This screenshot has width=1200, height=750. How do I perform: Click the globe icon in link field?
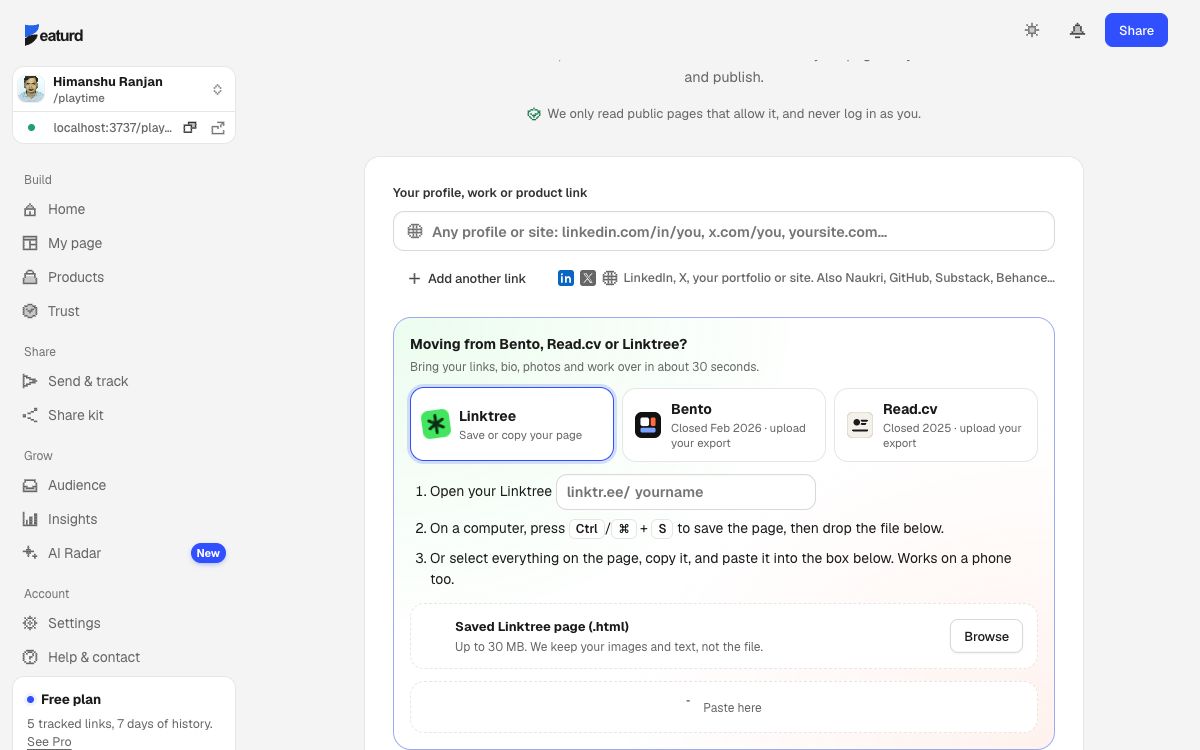coord(415,231)
